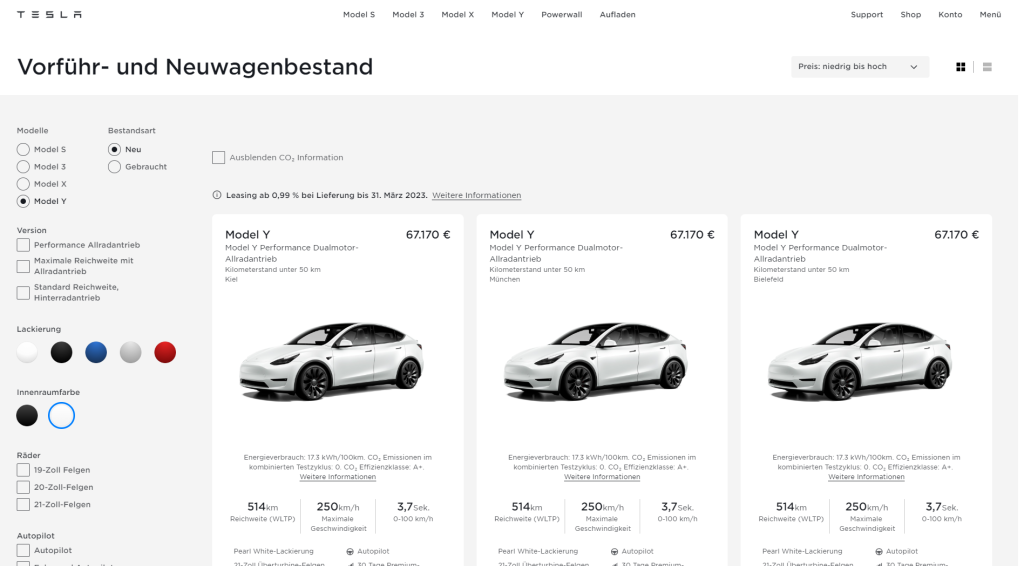Open Model X in top navigation
Screen dimensions: 1024x566
(458, 14)
